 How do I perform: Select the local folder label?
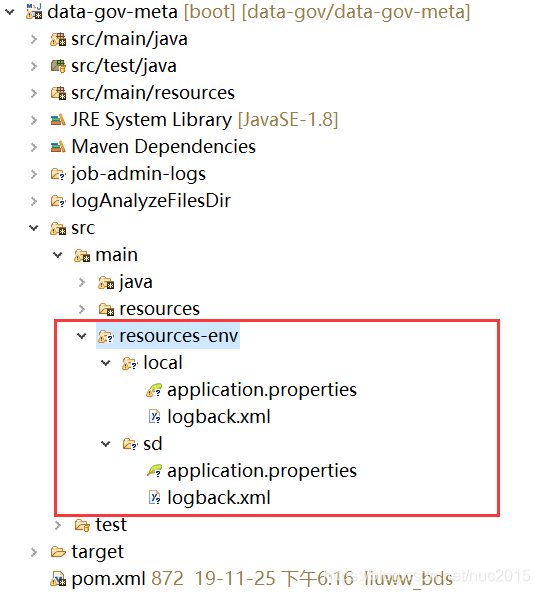pos(163,363)
